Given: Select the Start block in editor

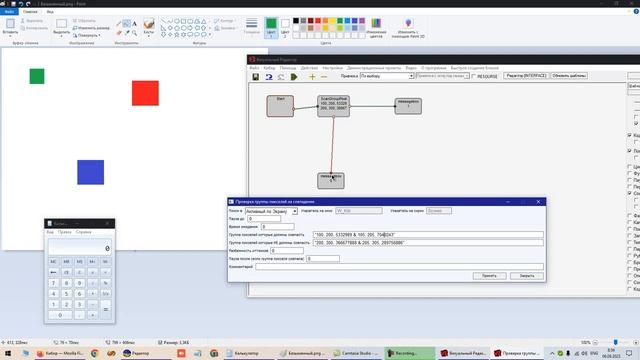Looking at the screenshot, I should click(x=280, y=106).
